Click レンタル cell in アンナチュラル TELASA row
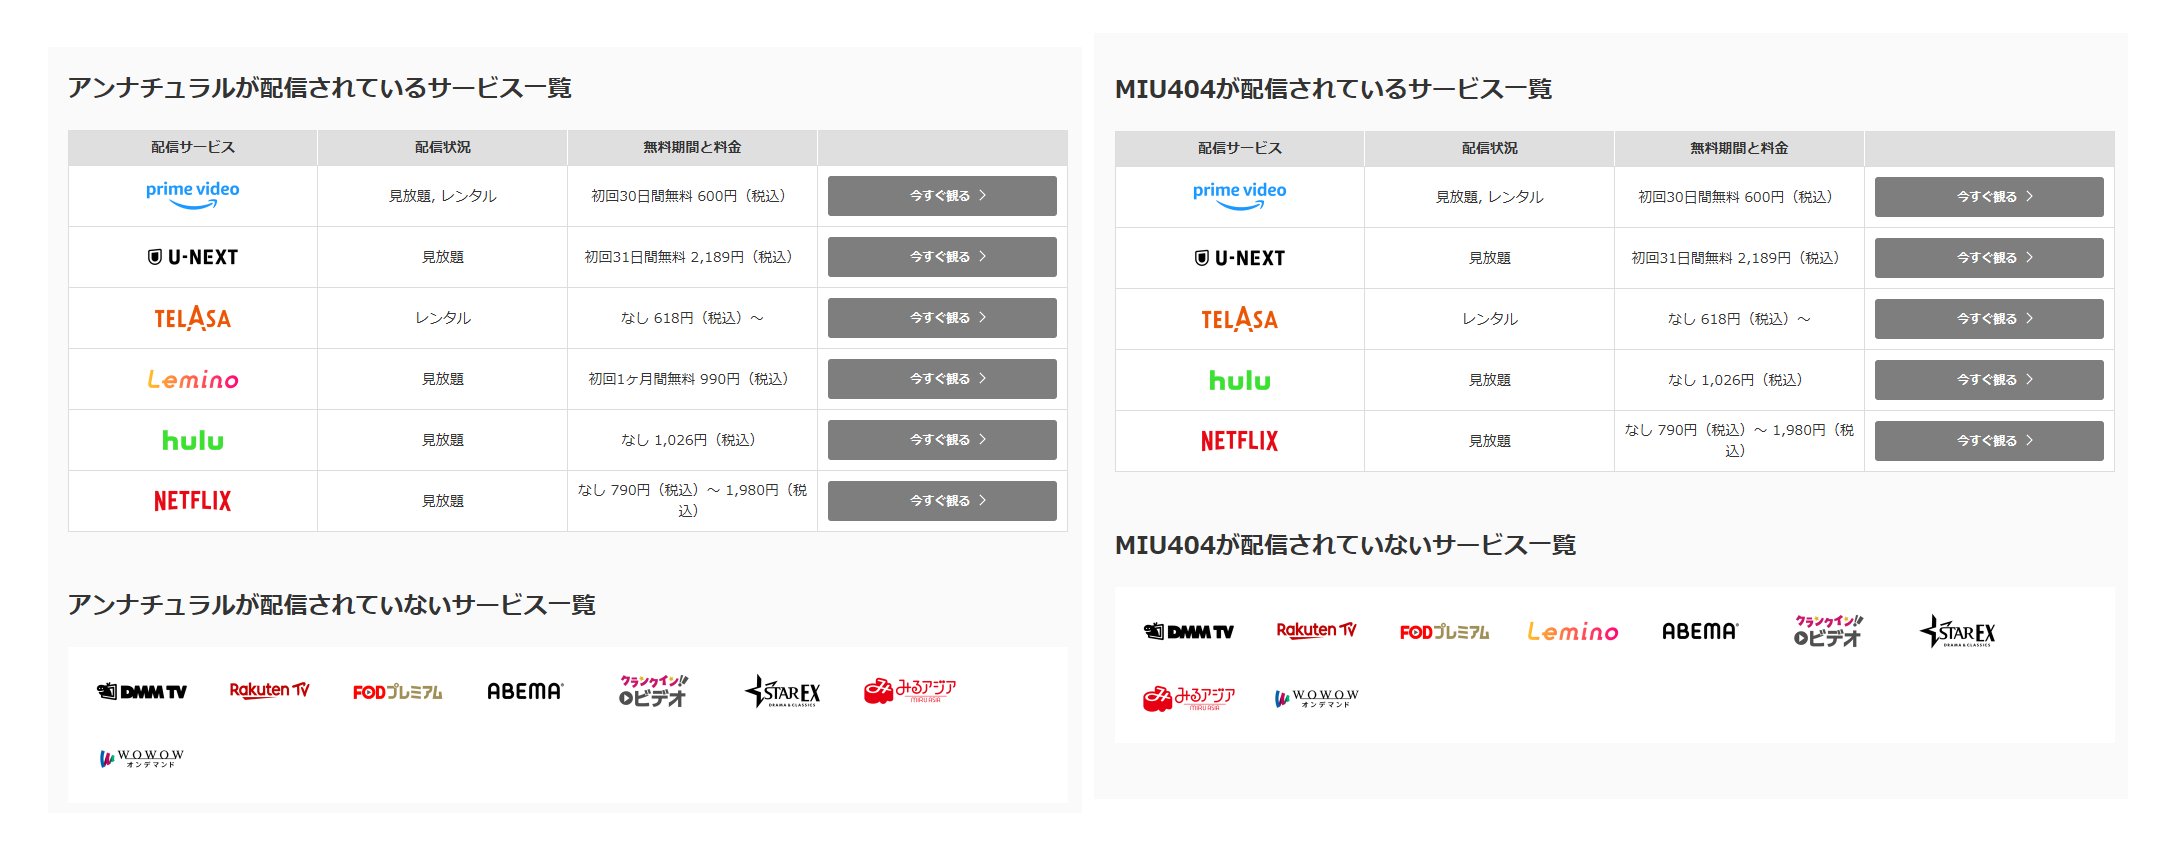Viewport: 2184px width, 867px height. click(443, 318)
